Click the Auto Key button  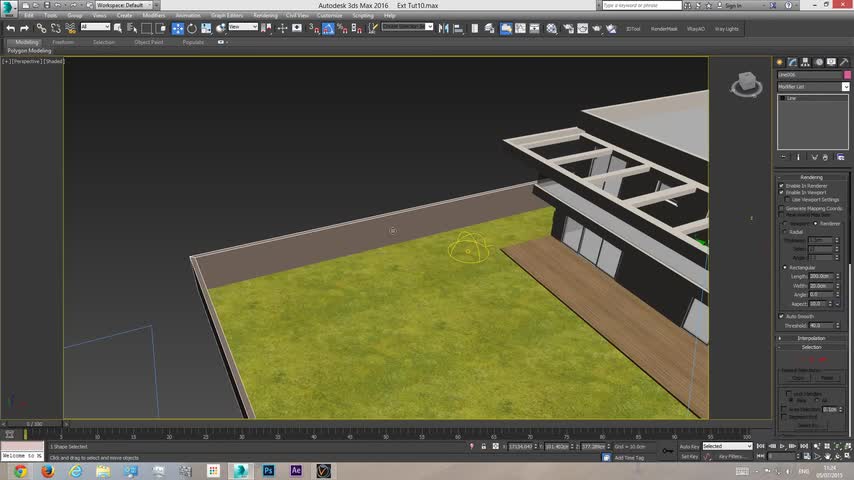689,447
